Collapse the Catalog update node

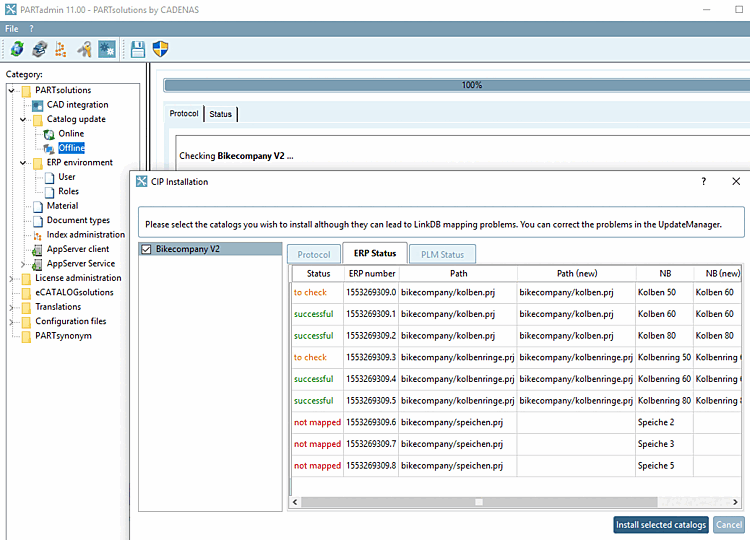22,120
